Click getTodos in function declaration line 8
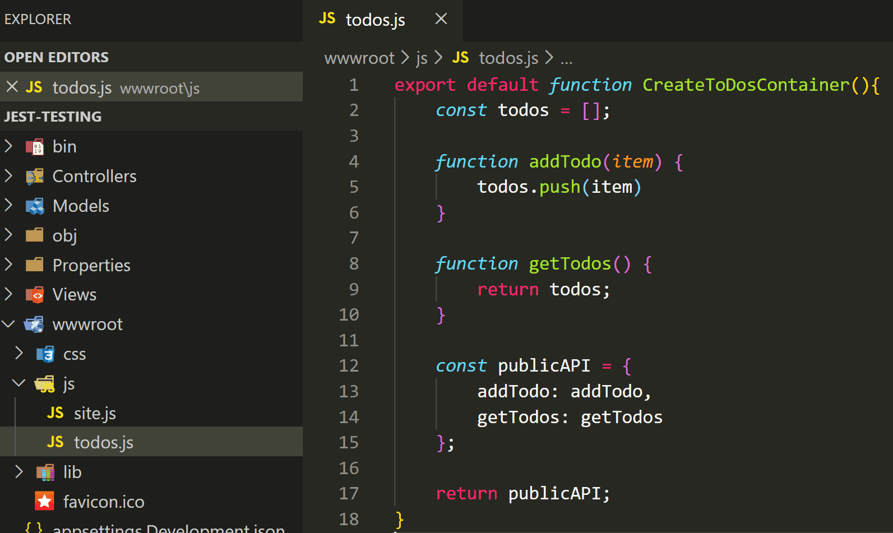893x533 pixels. click(x=570, y=264)
